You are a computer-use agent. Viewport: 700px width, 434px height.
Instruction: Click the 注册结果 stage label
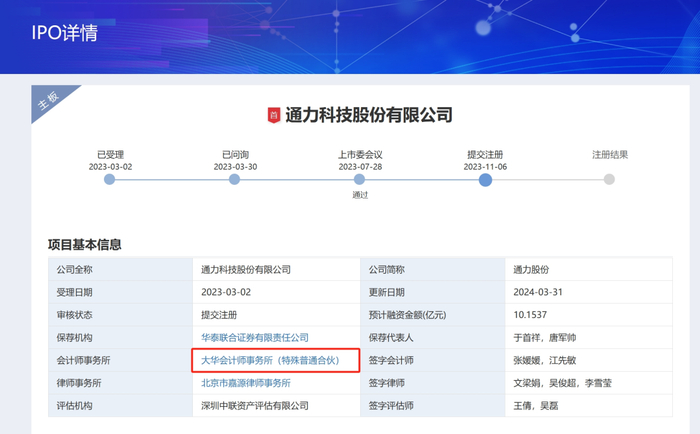(610, 155)
